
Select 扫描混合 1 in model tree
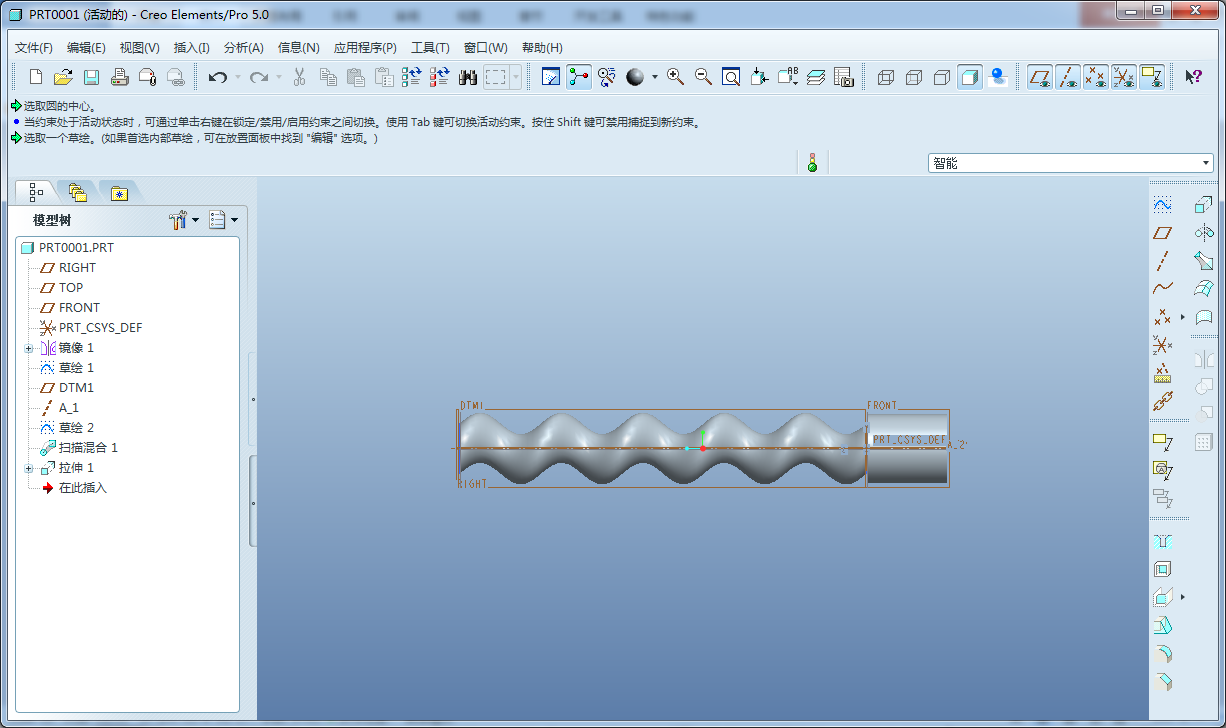click(88, 448)
